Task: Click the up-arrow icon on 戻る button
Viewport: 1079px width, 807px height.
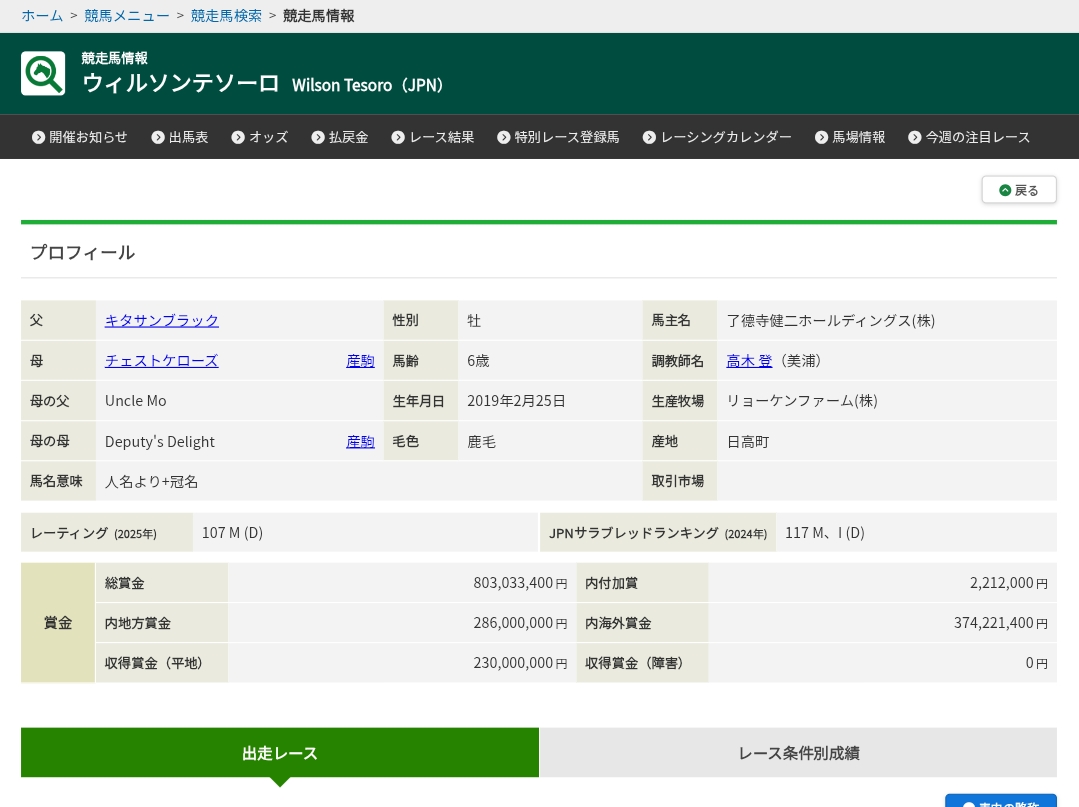Action: (x=1005, y=190)
